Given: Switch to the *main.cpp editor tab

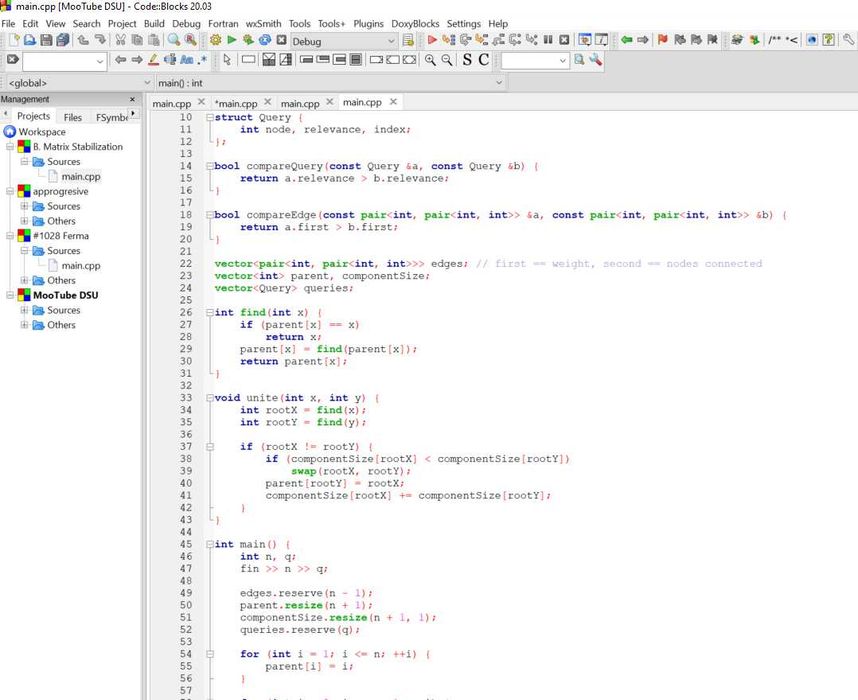Looking at the screenshot, I should click(x=237, y=103).
